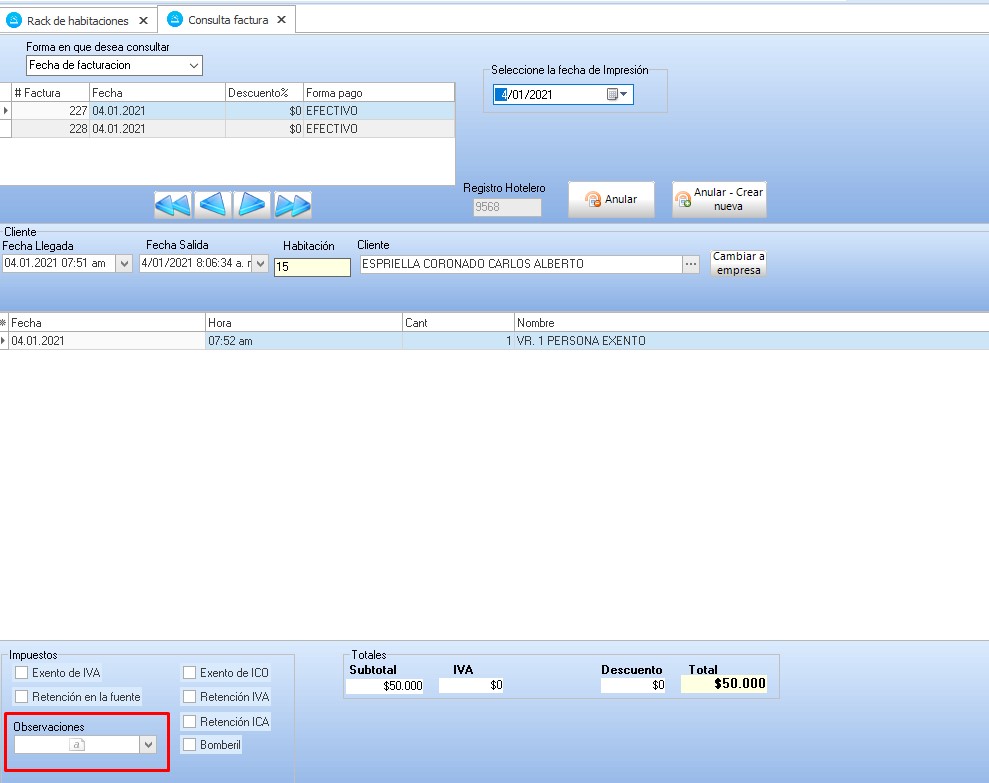Expand the Fecha Llegada dropdown arrow
The image size is (989, 783).
[124, 264]
